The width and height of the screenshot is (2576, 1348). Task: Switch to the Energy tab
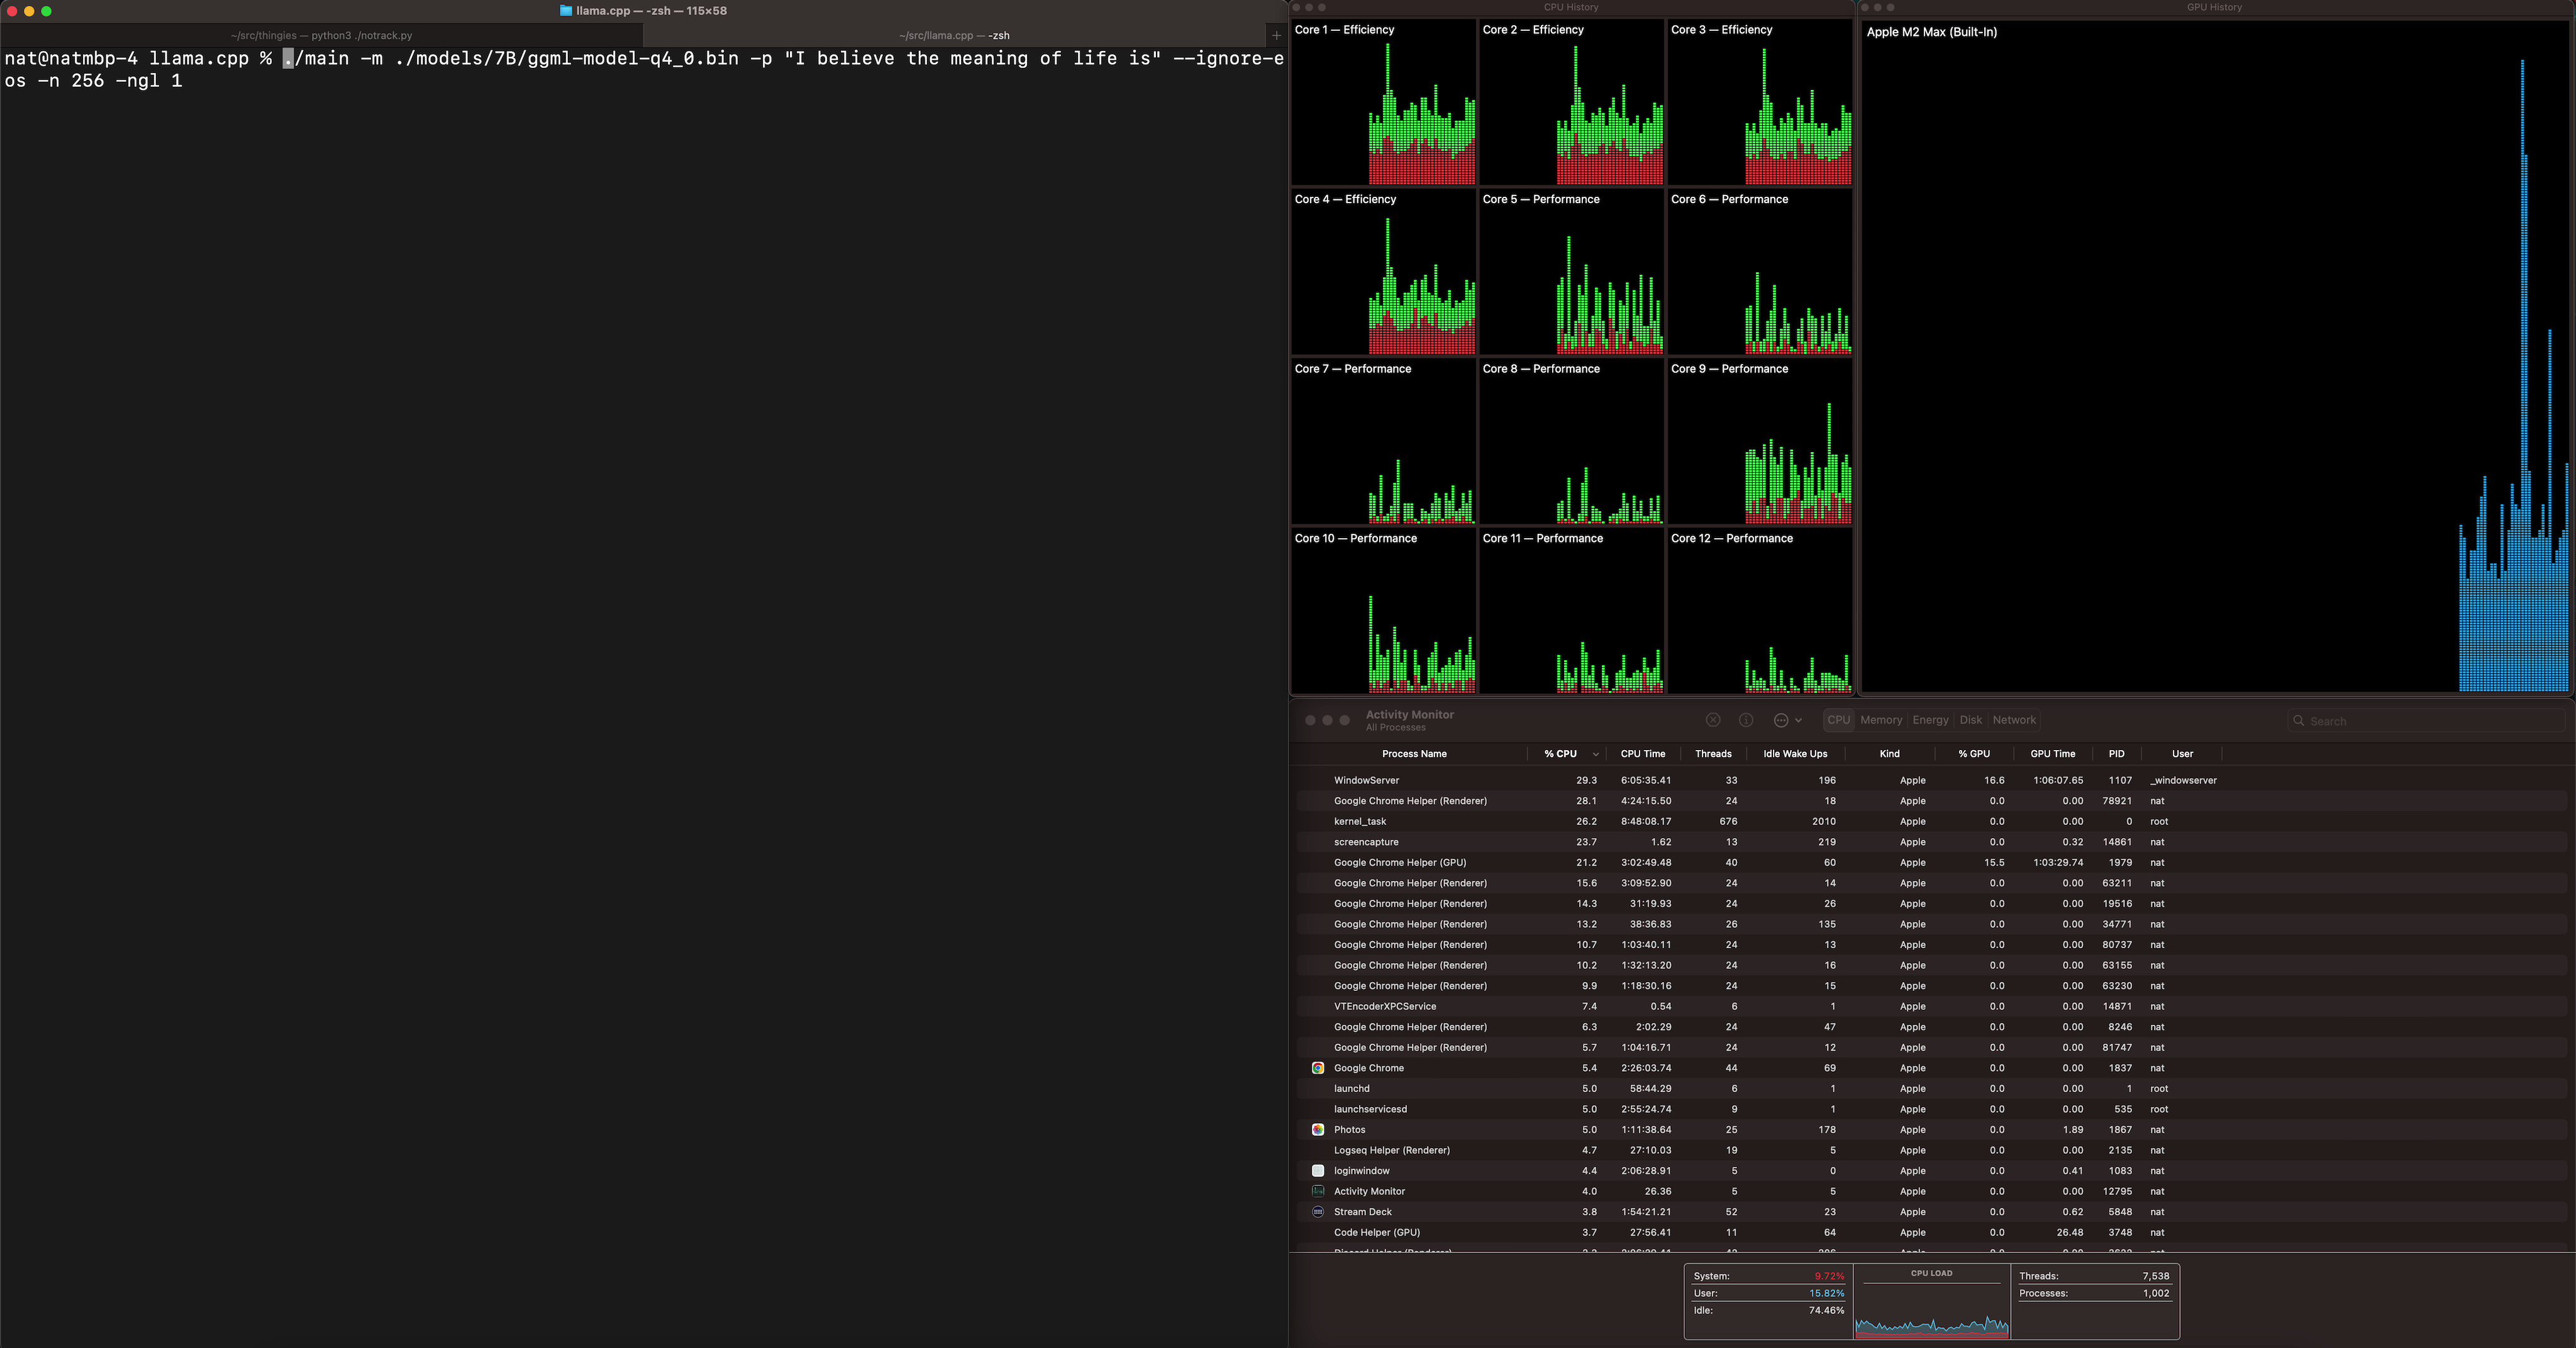click(1930, 720)
